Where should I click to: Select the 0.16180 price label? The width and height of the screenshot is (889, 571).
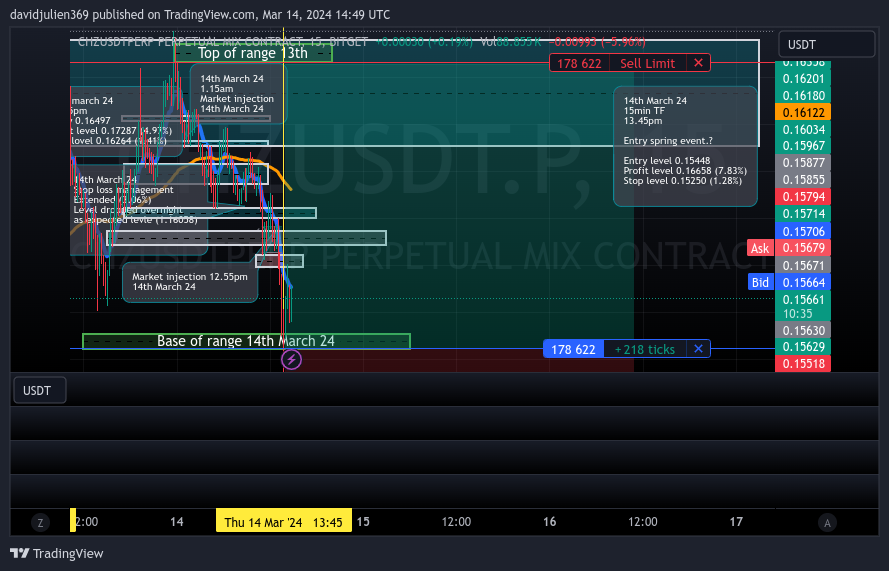click(803, 95)
